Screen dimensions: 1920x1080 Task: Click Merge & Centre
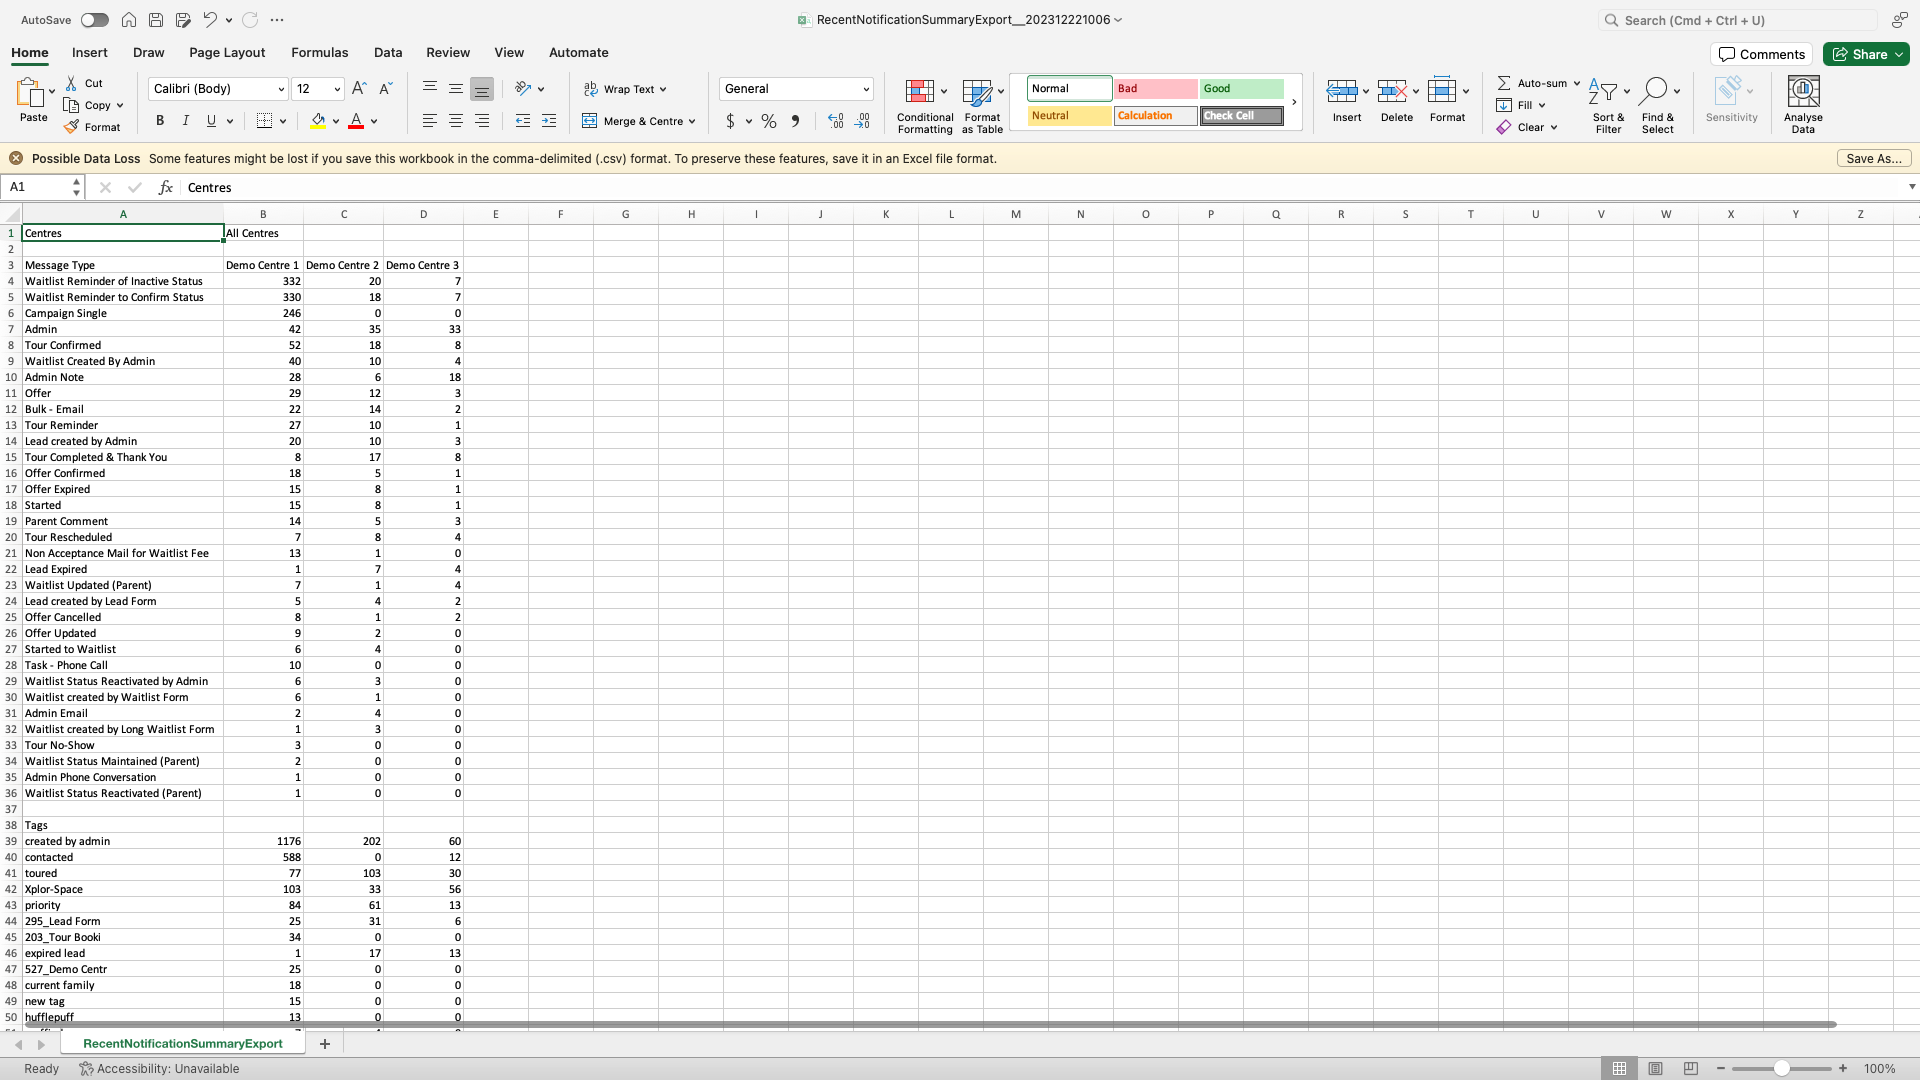[639, 121]
